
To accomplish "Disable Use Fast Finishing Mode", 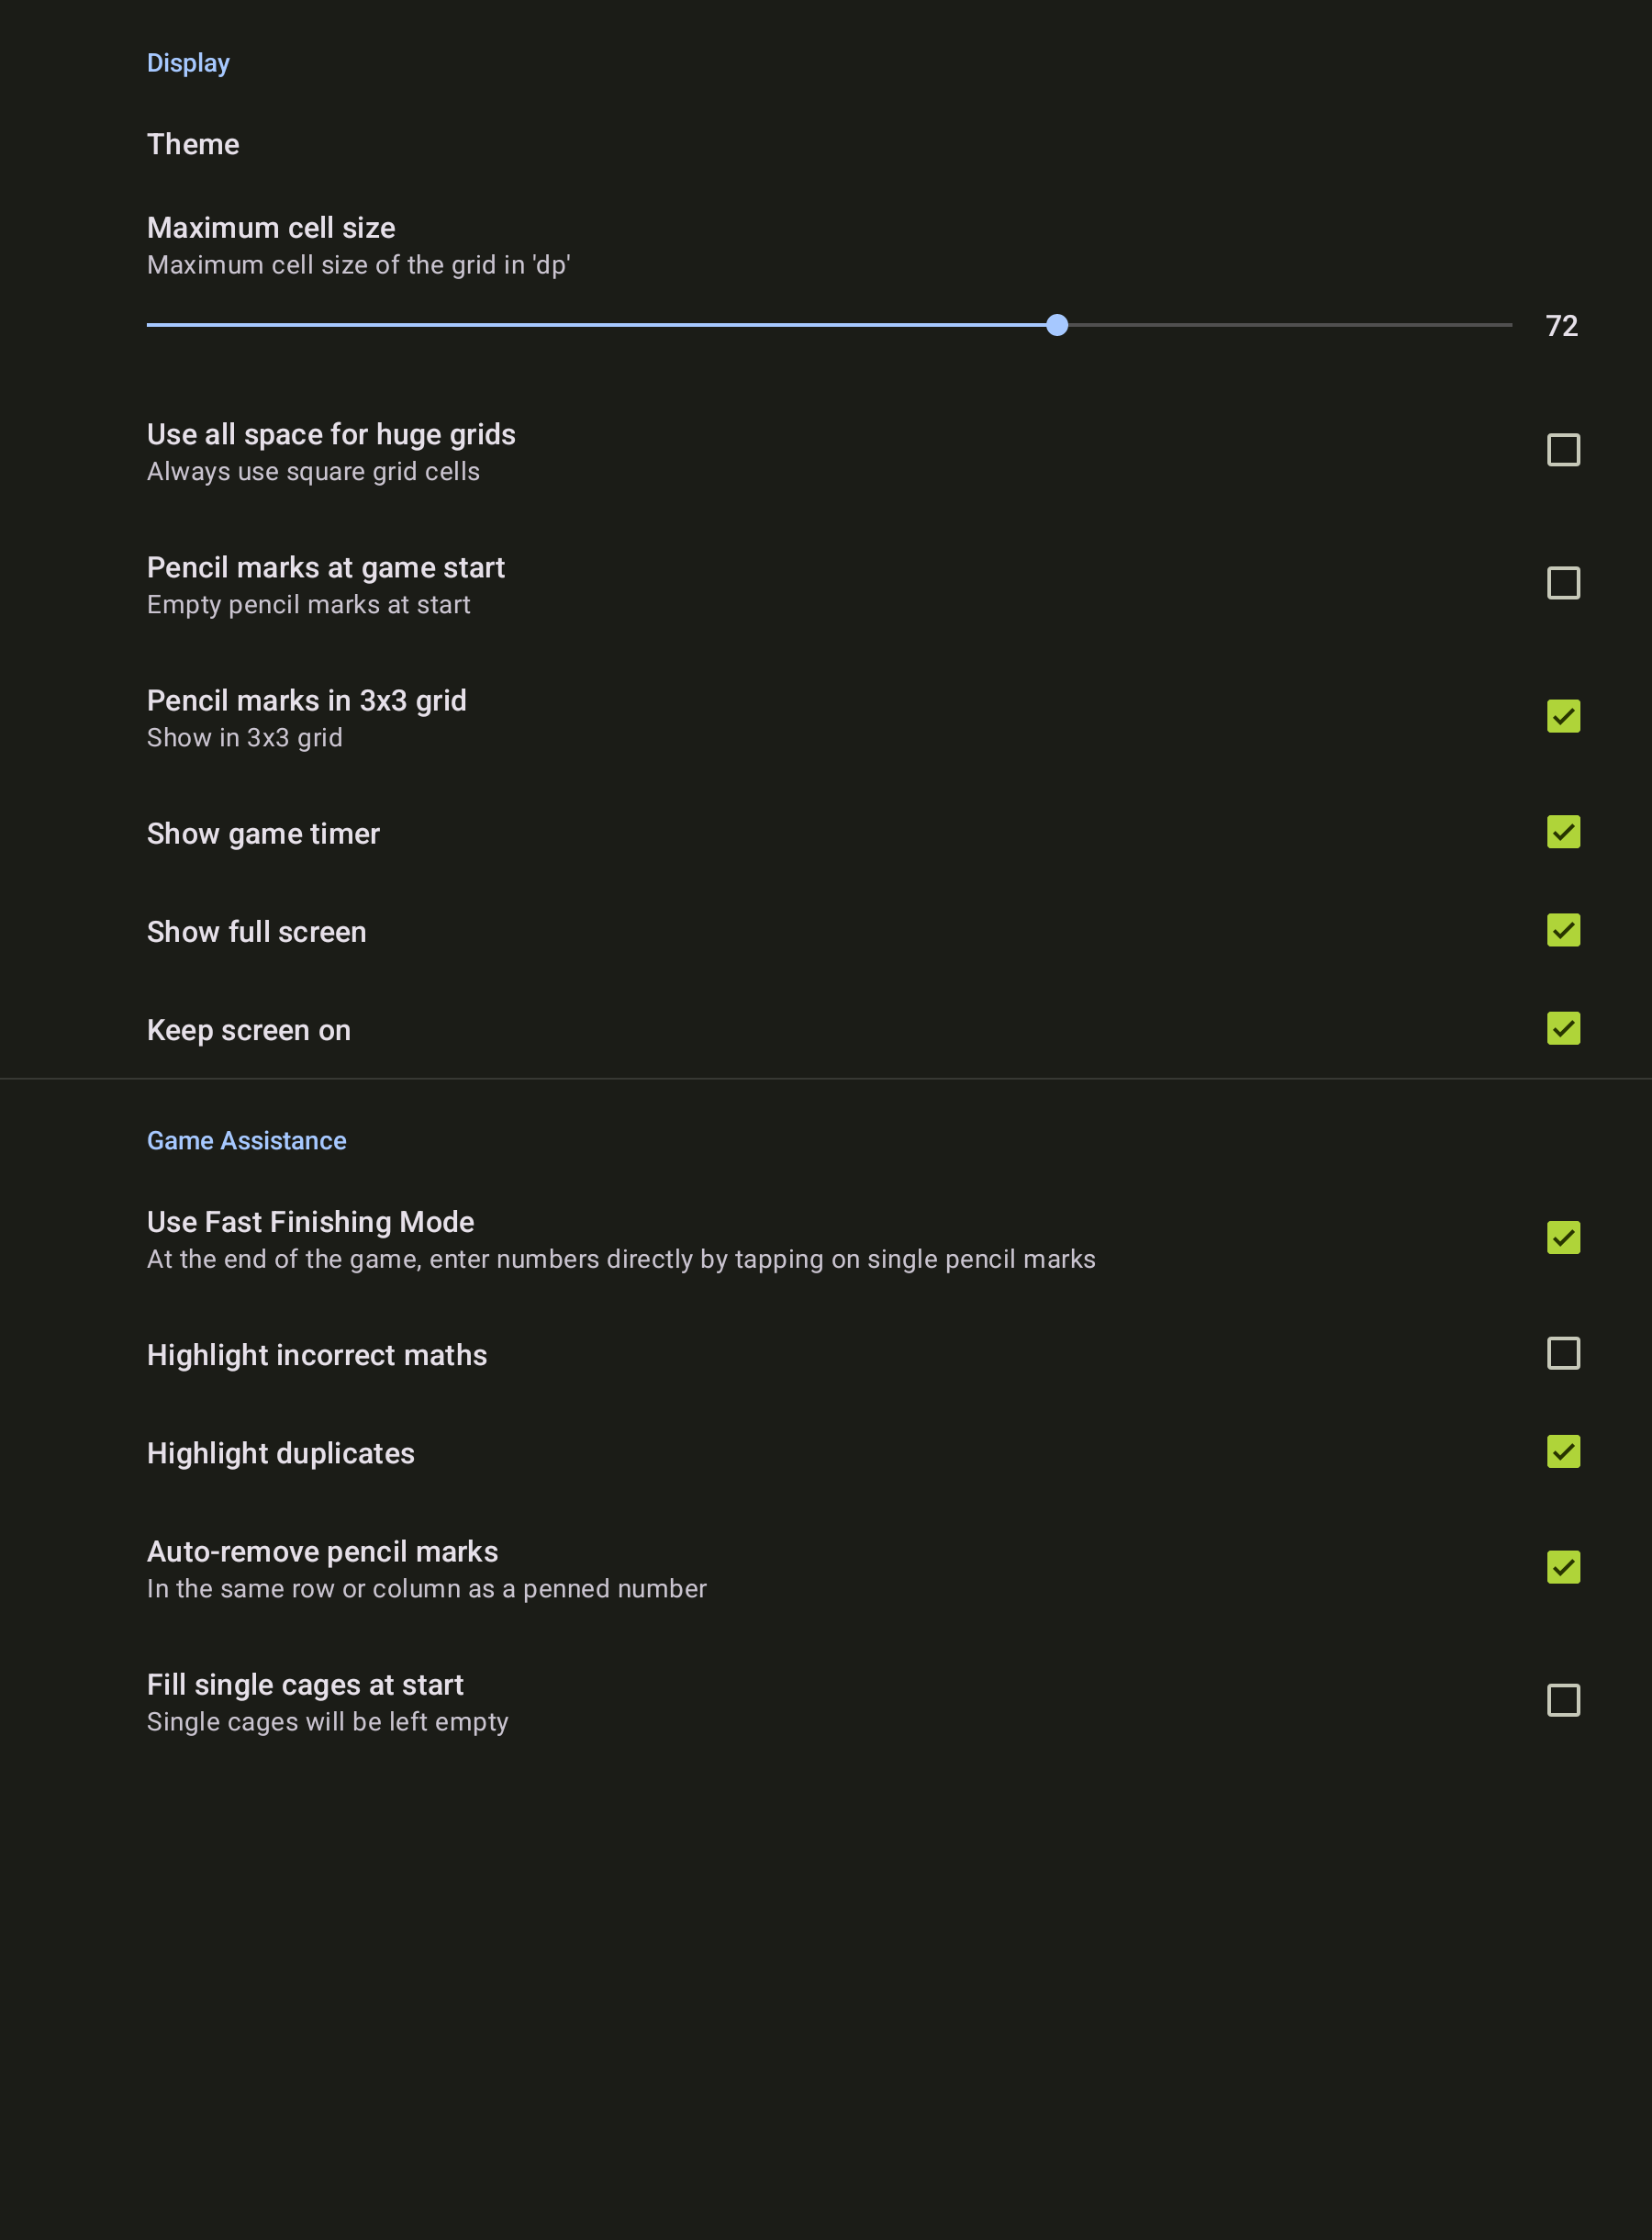I will pyautogui.click(x=1563, y=1238).
